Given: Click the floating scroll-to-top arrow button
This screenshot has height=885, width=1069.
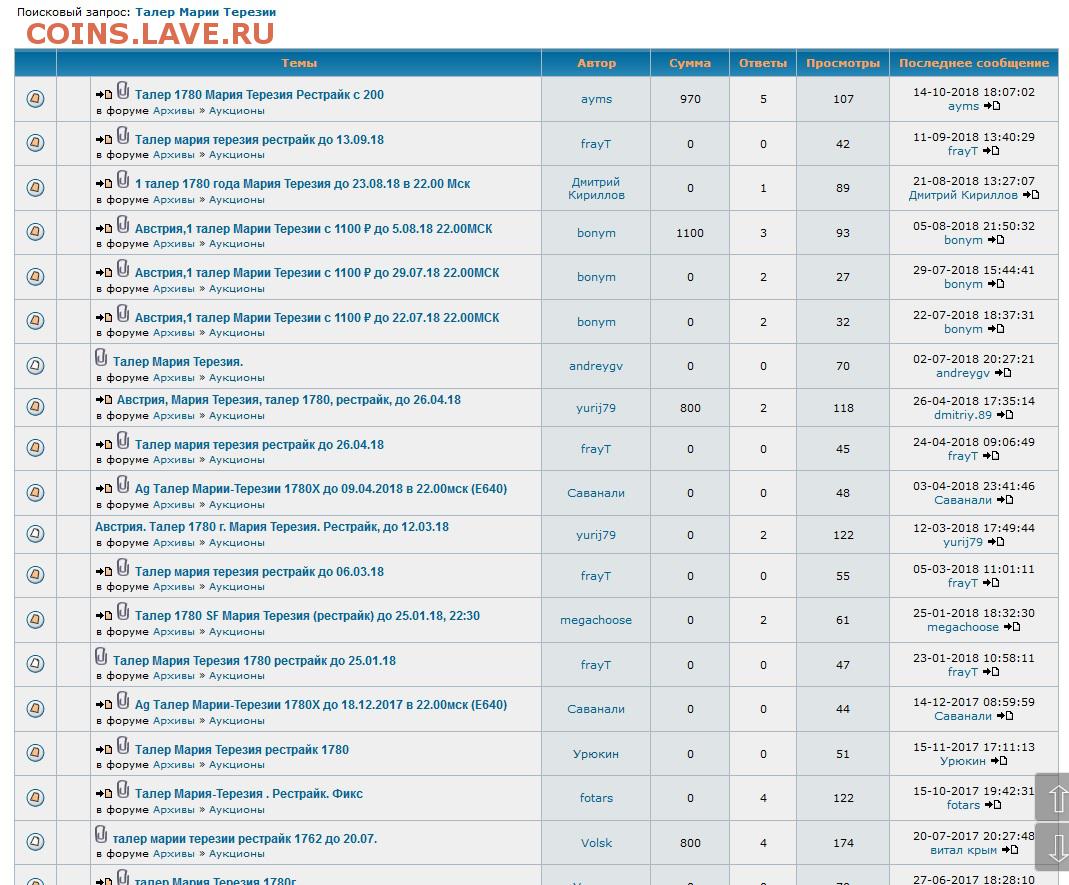Looking at the screenshot, I should 1053,798.
